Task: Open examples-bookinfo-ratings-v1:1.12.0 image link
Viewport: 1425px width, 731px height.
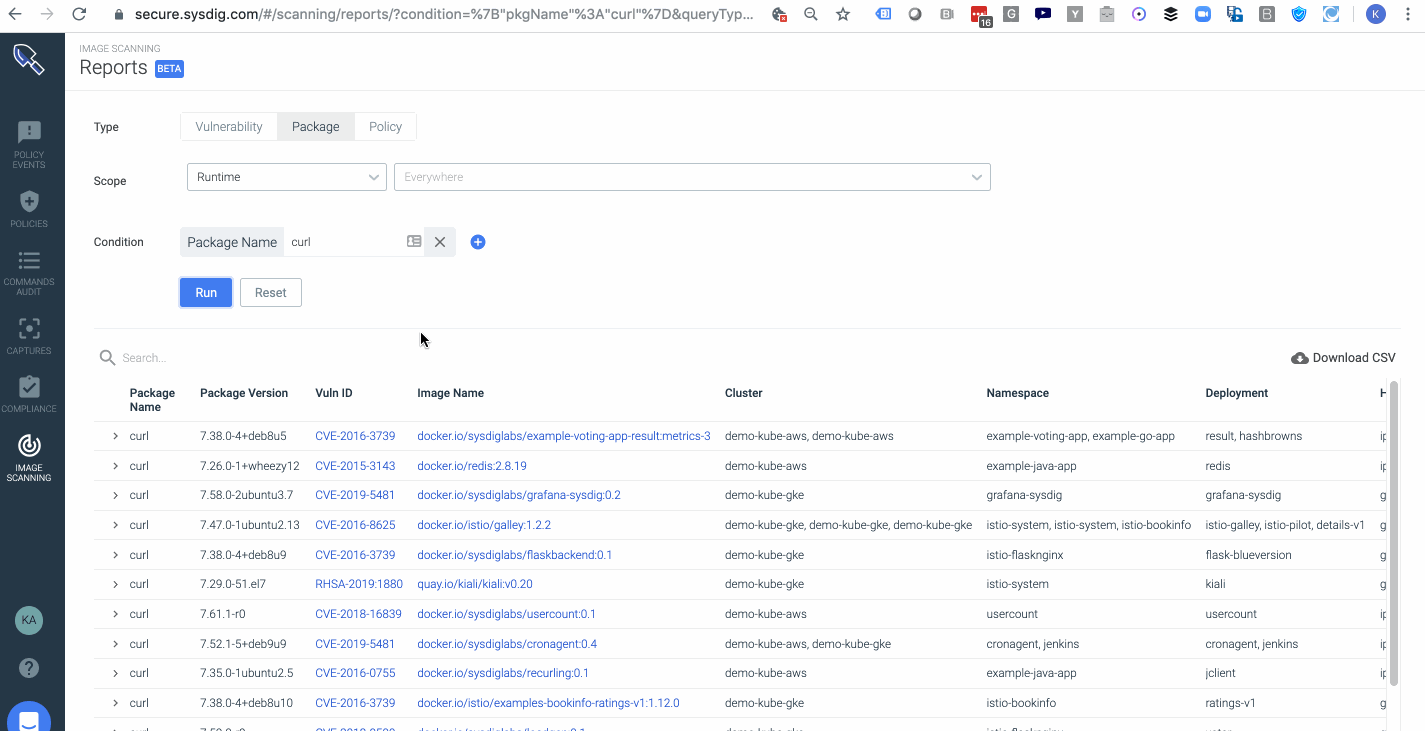Action: tap(548, 703)
